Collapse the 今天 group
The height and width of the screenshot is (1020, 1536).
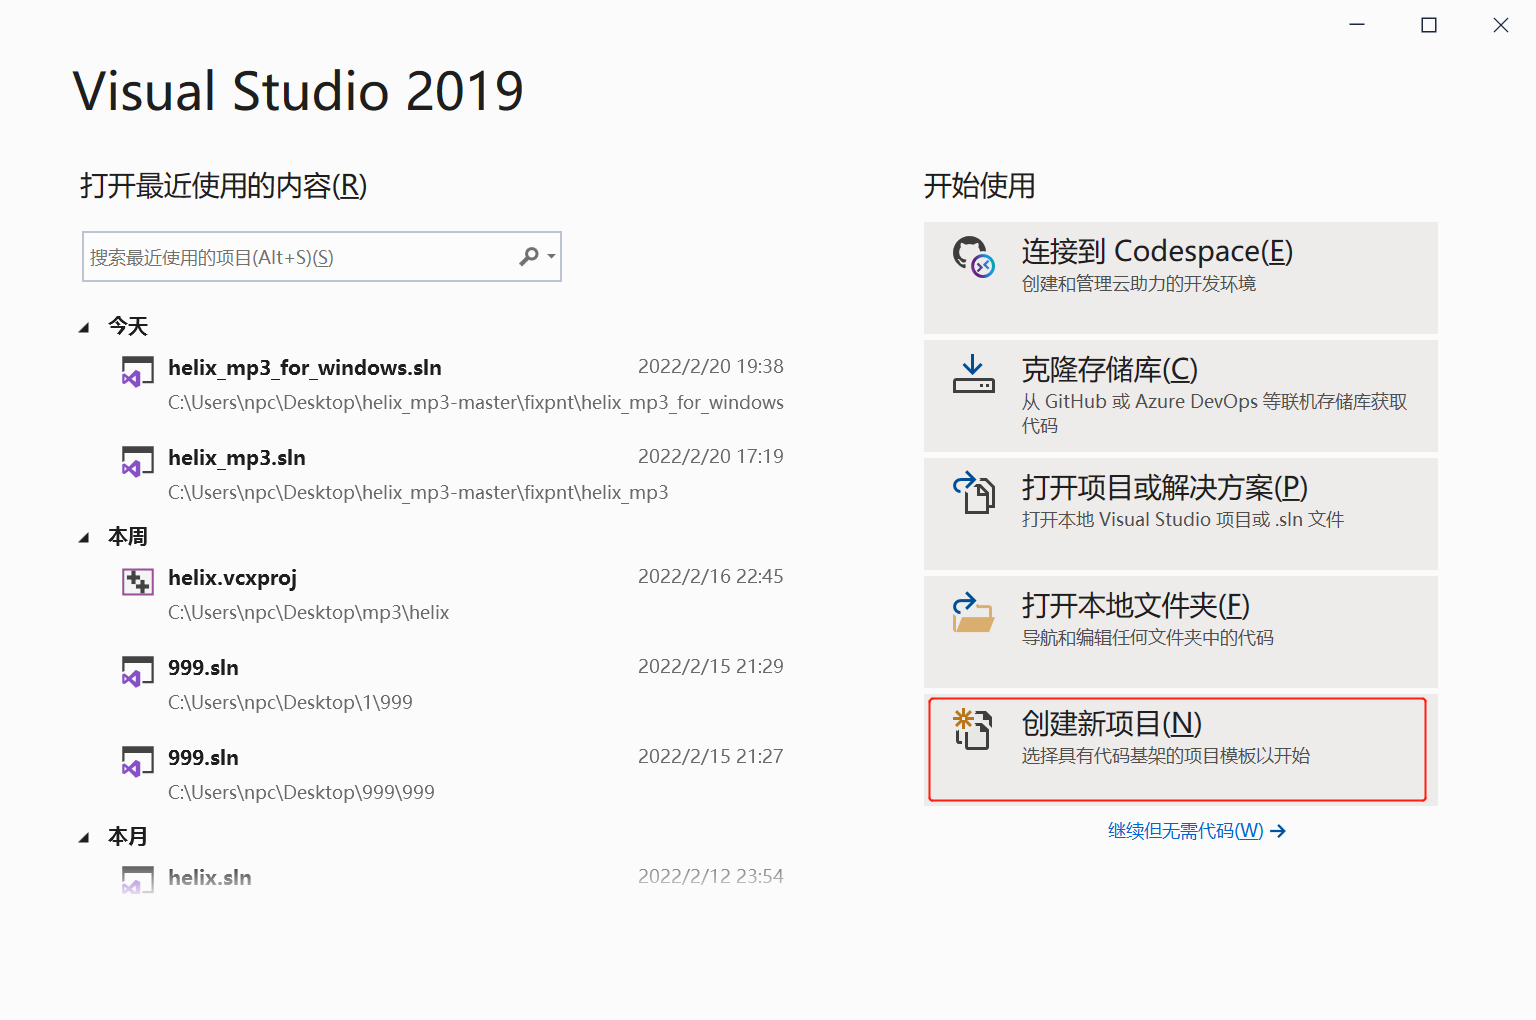point(84,327)
